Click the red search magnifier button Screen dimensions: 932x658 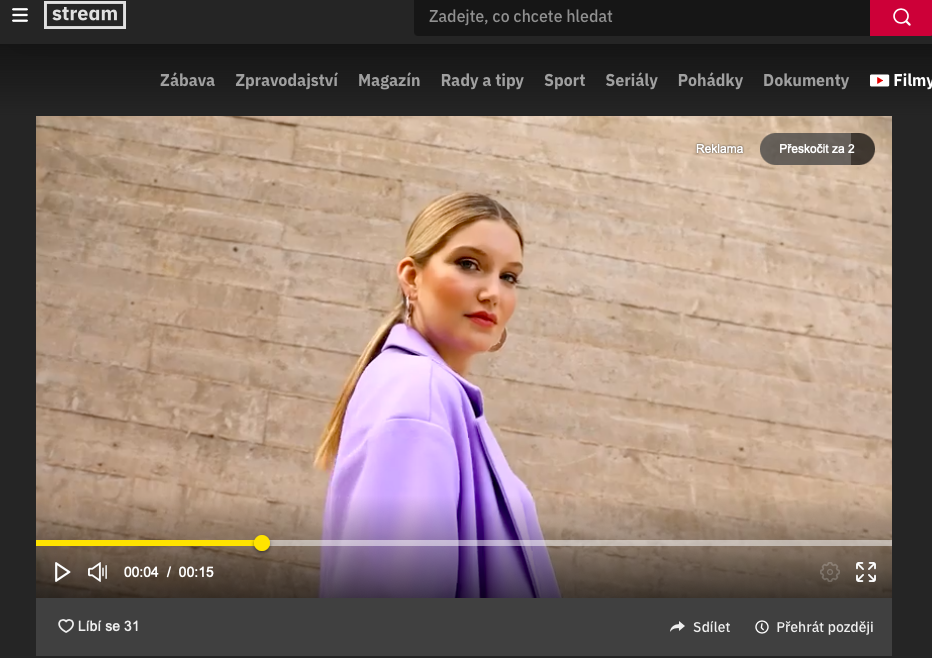(901, 17)
